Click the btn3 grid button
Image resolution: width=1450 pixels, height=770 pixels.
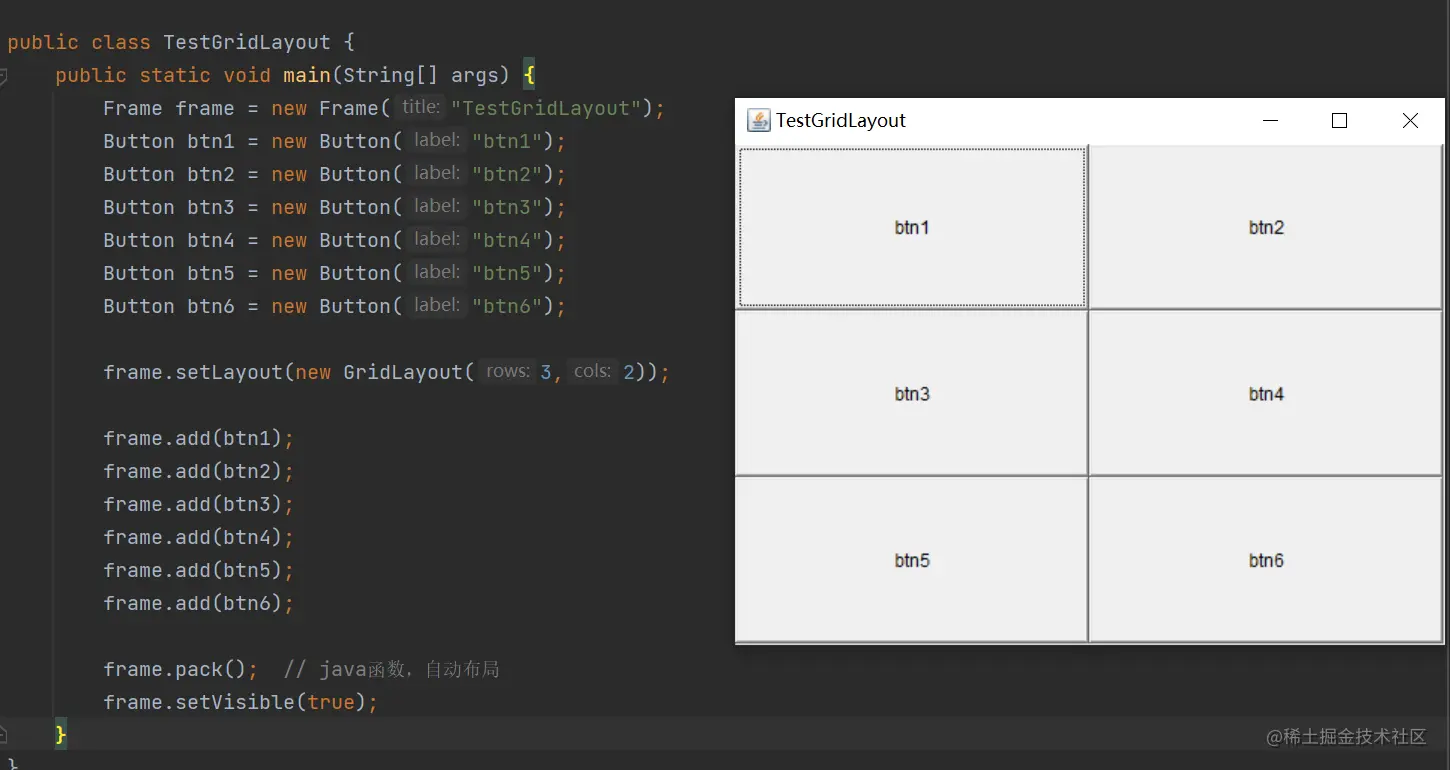pos(911,393)
